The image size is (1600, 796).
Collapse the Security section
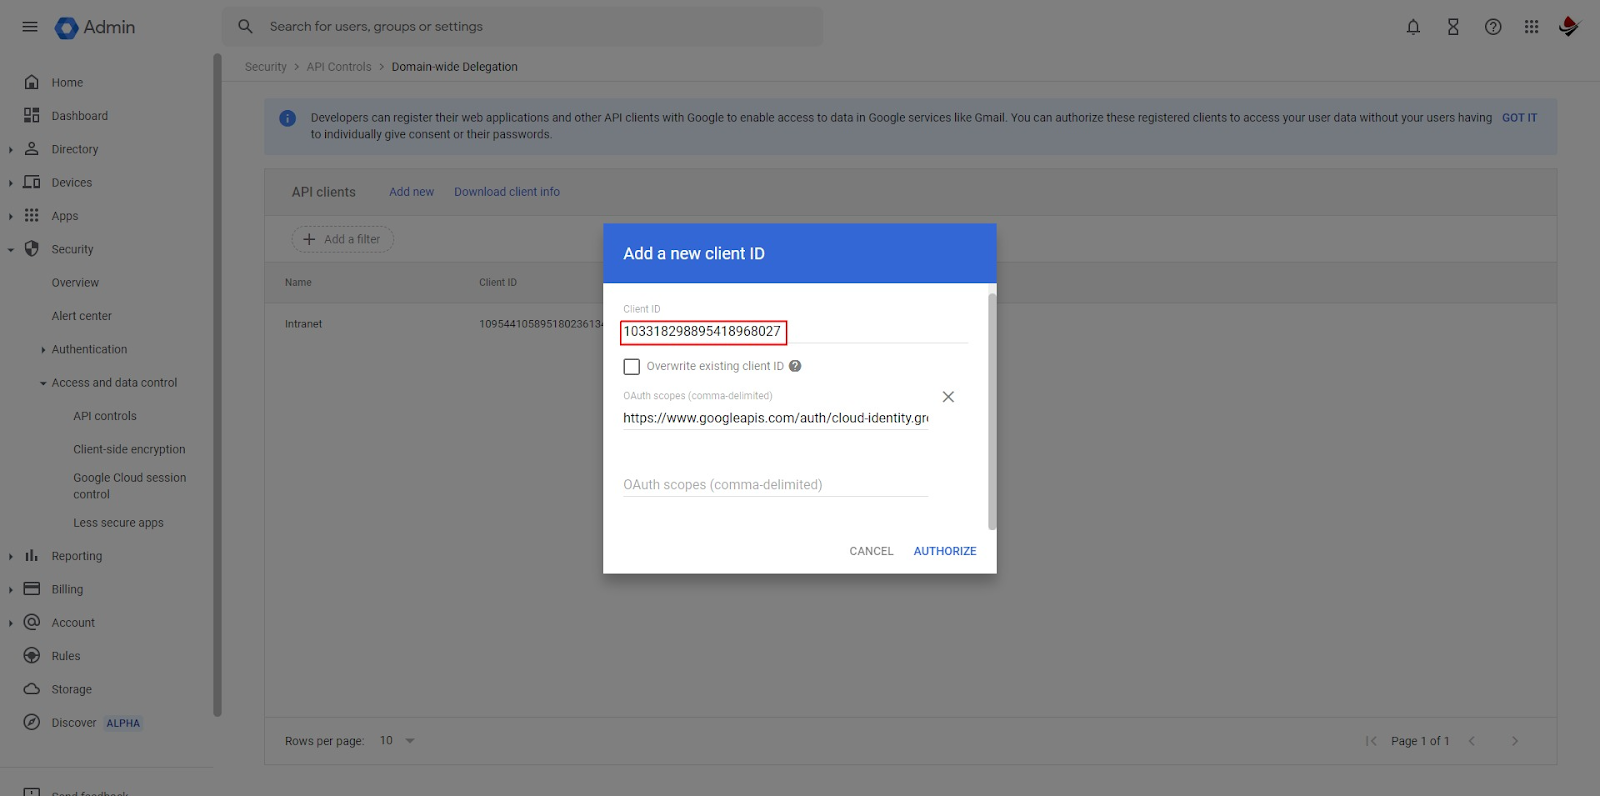pos(11,250)
